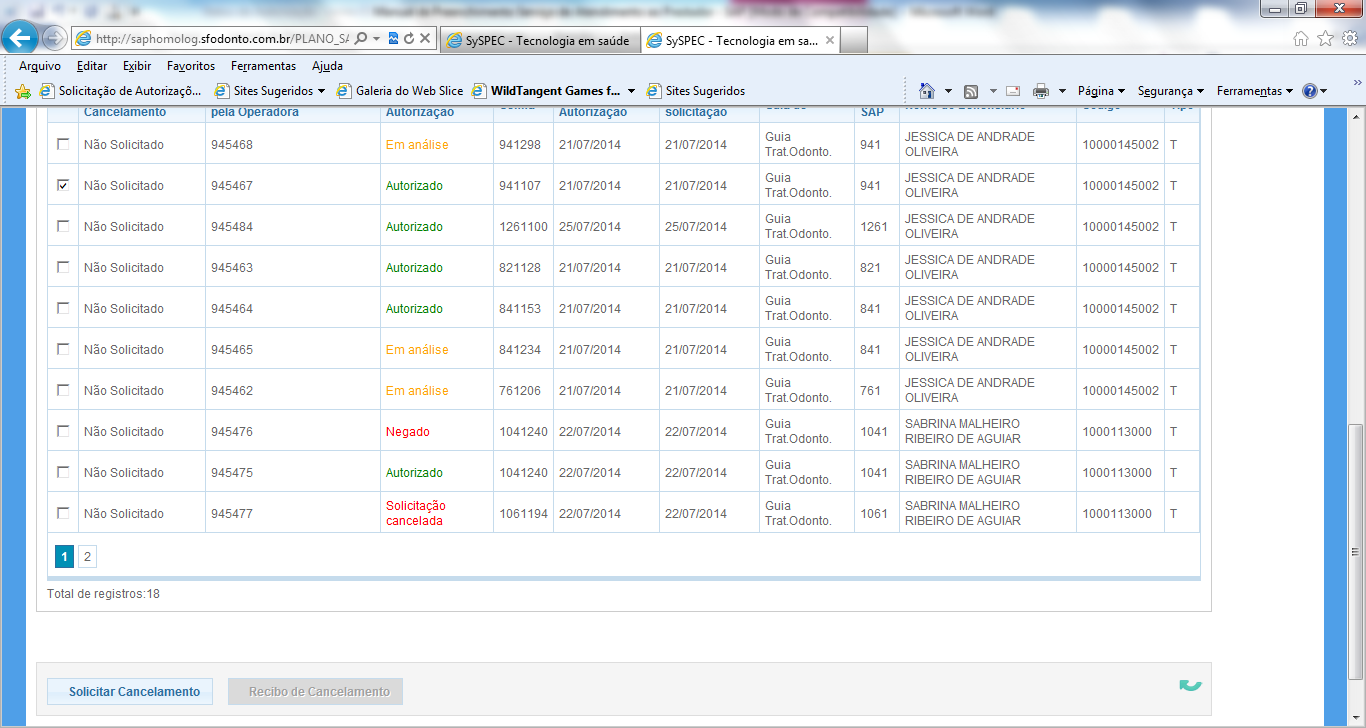Click page 1 in the pagination
Viewport: 1366px width, 728px height.
[x=64, y=557]
